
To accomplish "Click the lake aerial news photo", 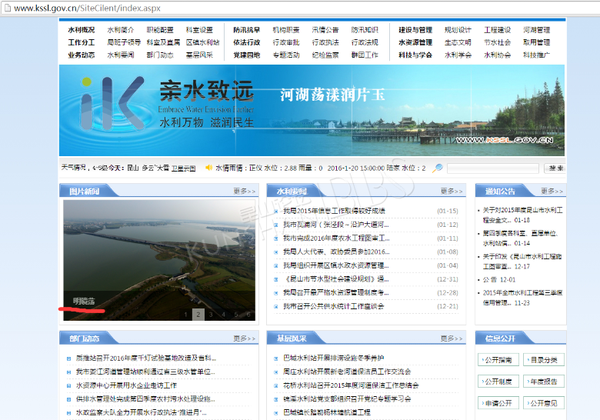I will tap(159, 260).
